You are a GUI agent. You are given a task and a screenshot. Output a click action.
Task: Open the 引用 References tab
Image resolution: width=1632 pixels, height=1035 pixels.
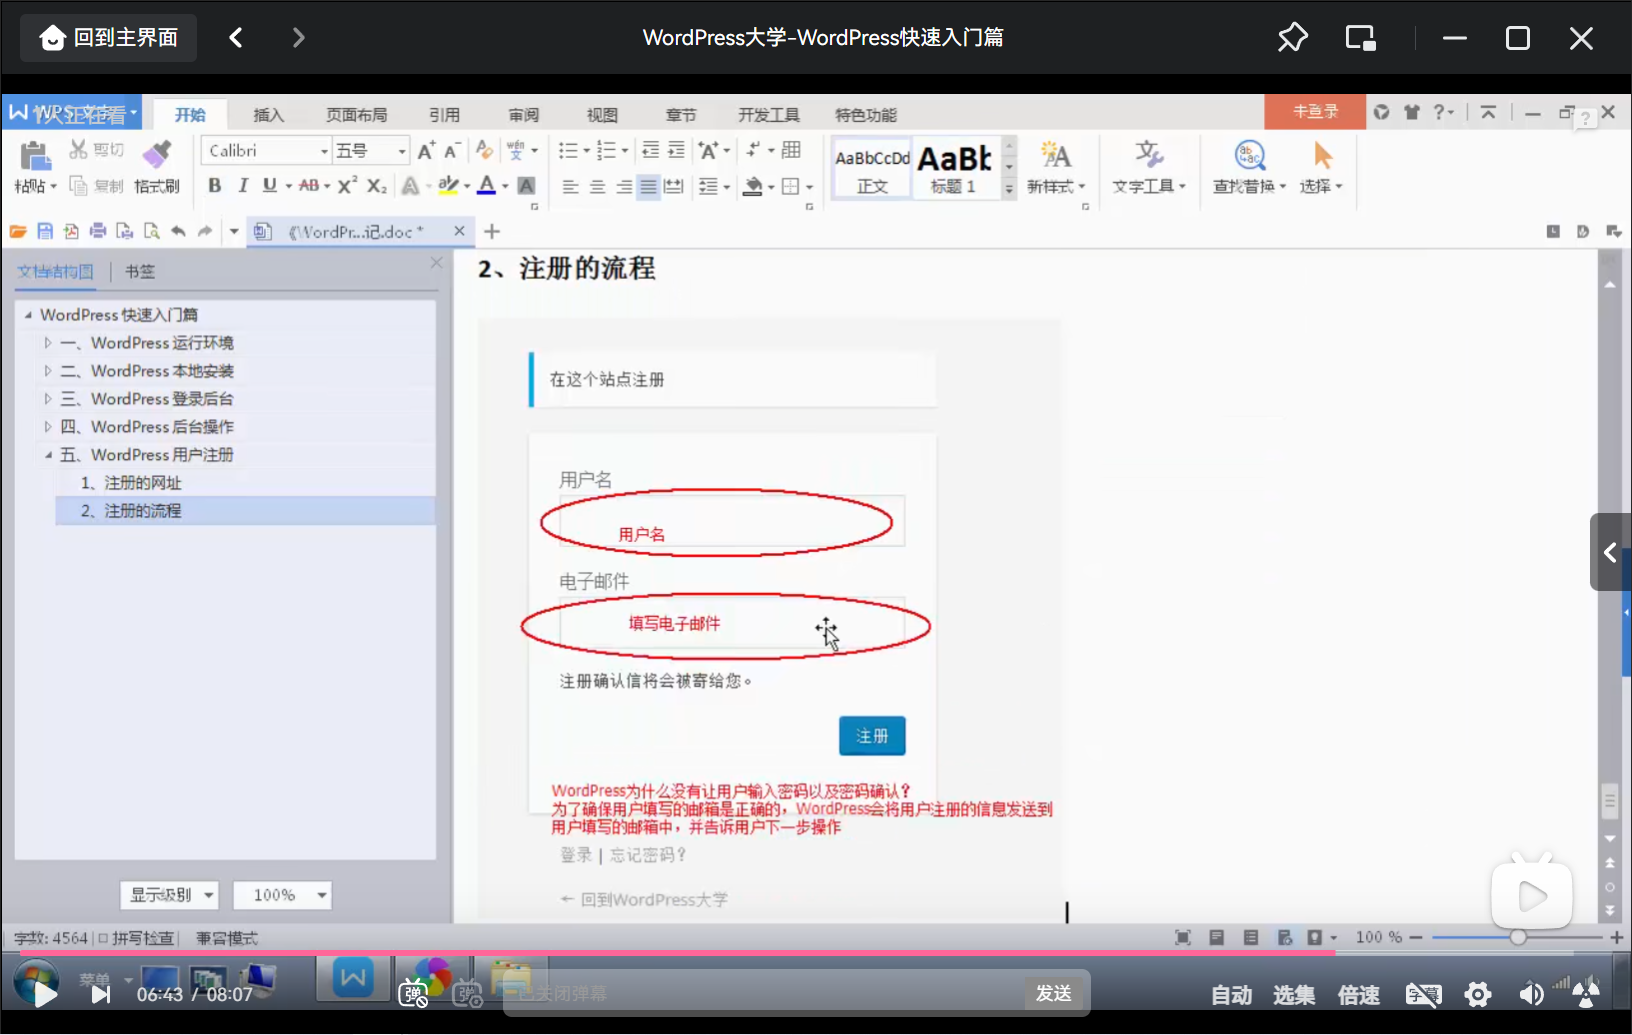point(444,115)
